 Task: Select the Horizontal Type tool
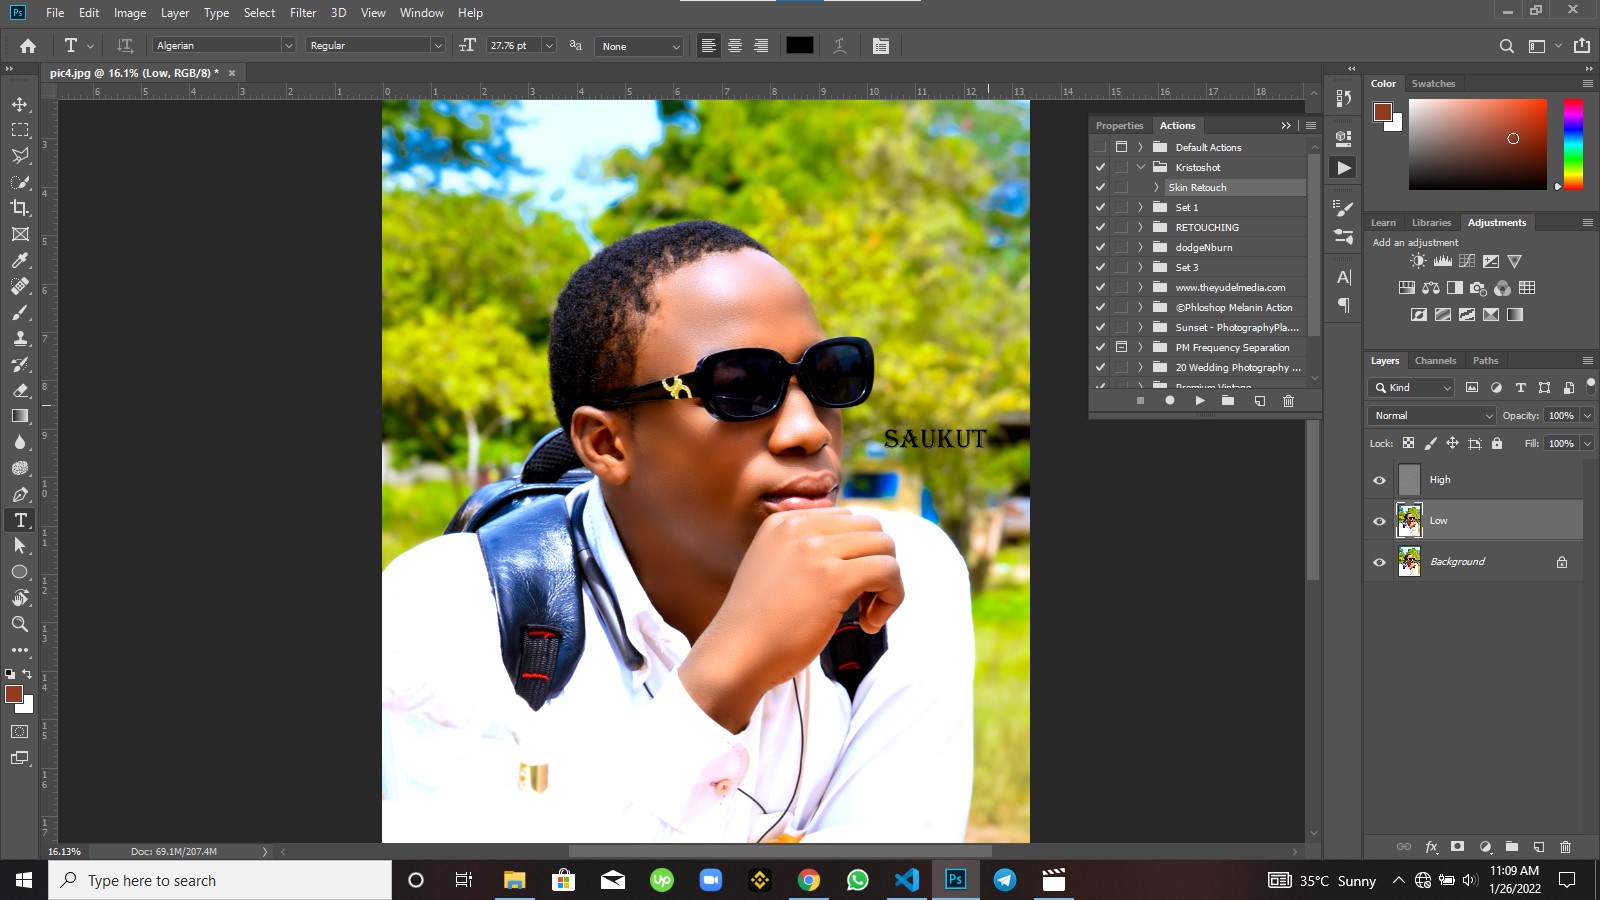(20, 520)
